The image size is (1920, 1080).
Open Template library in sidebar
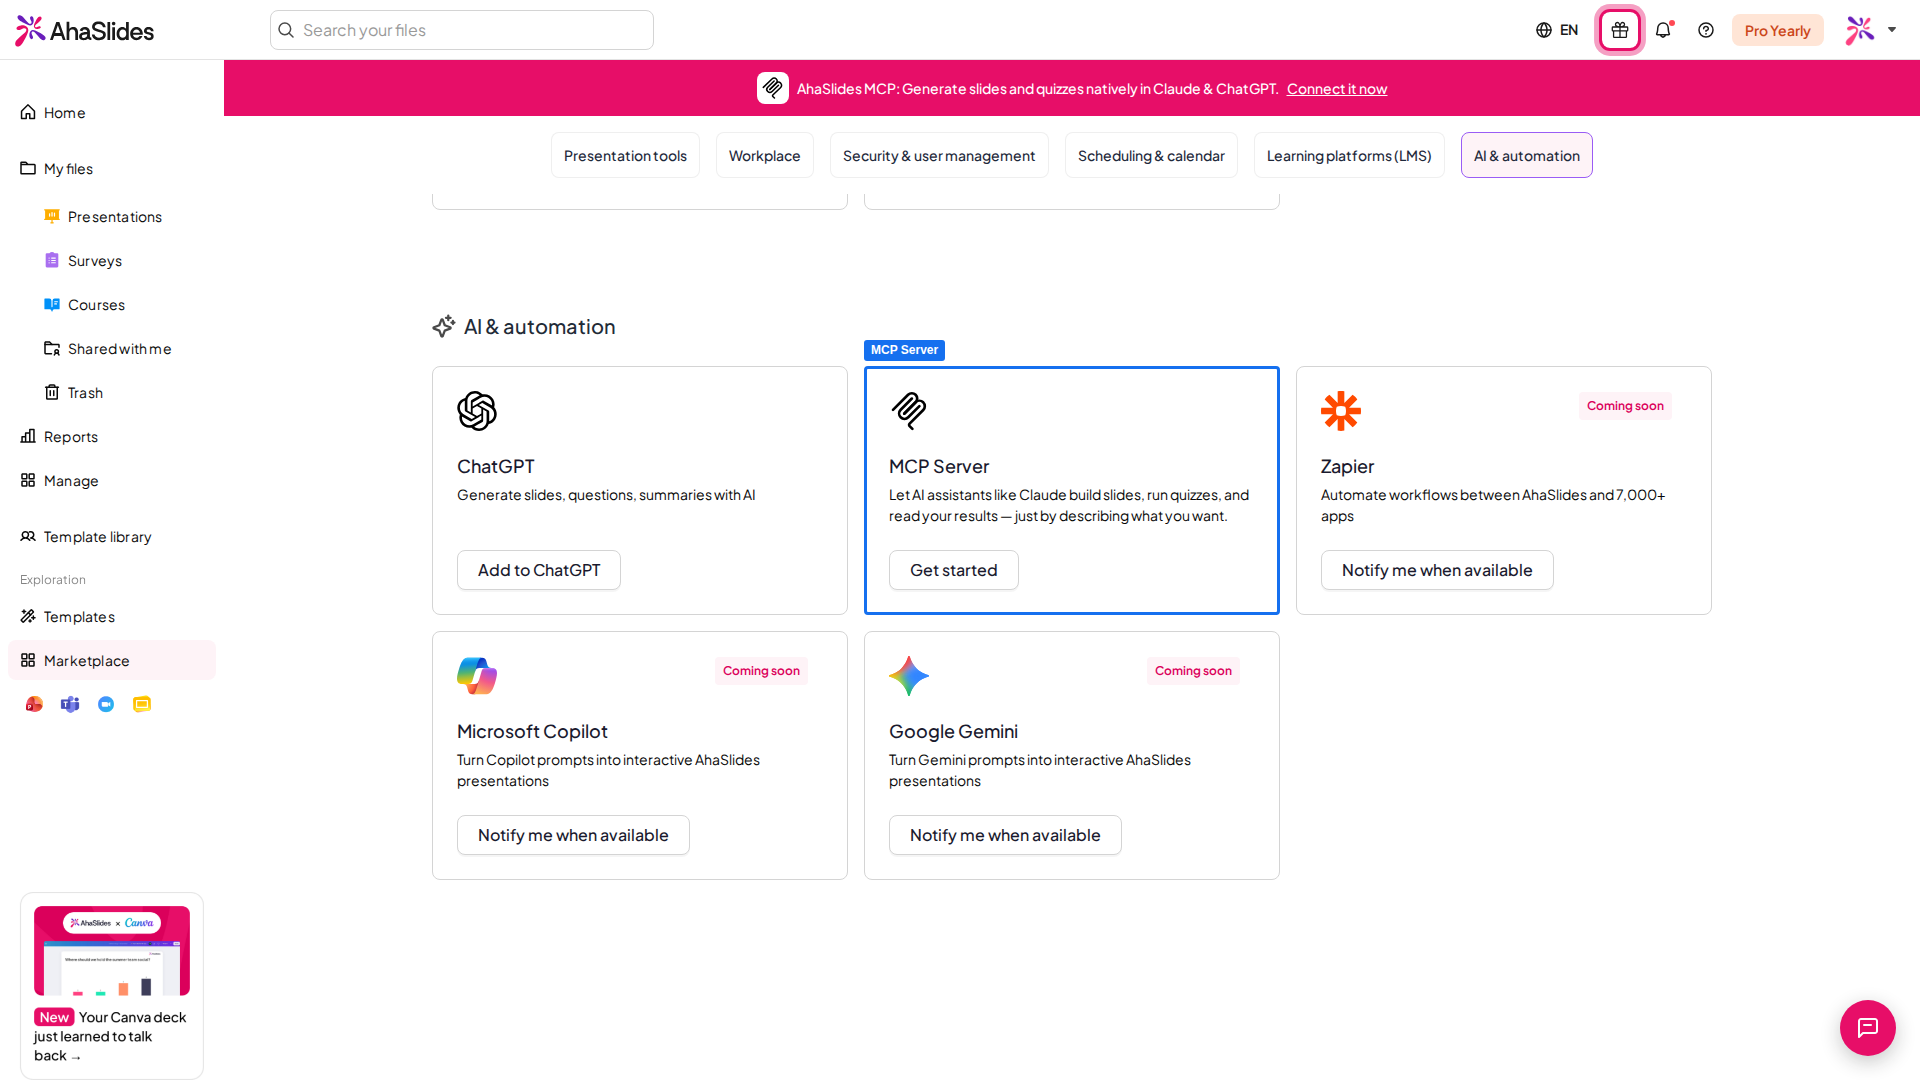112,536
